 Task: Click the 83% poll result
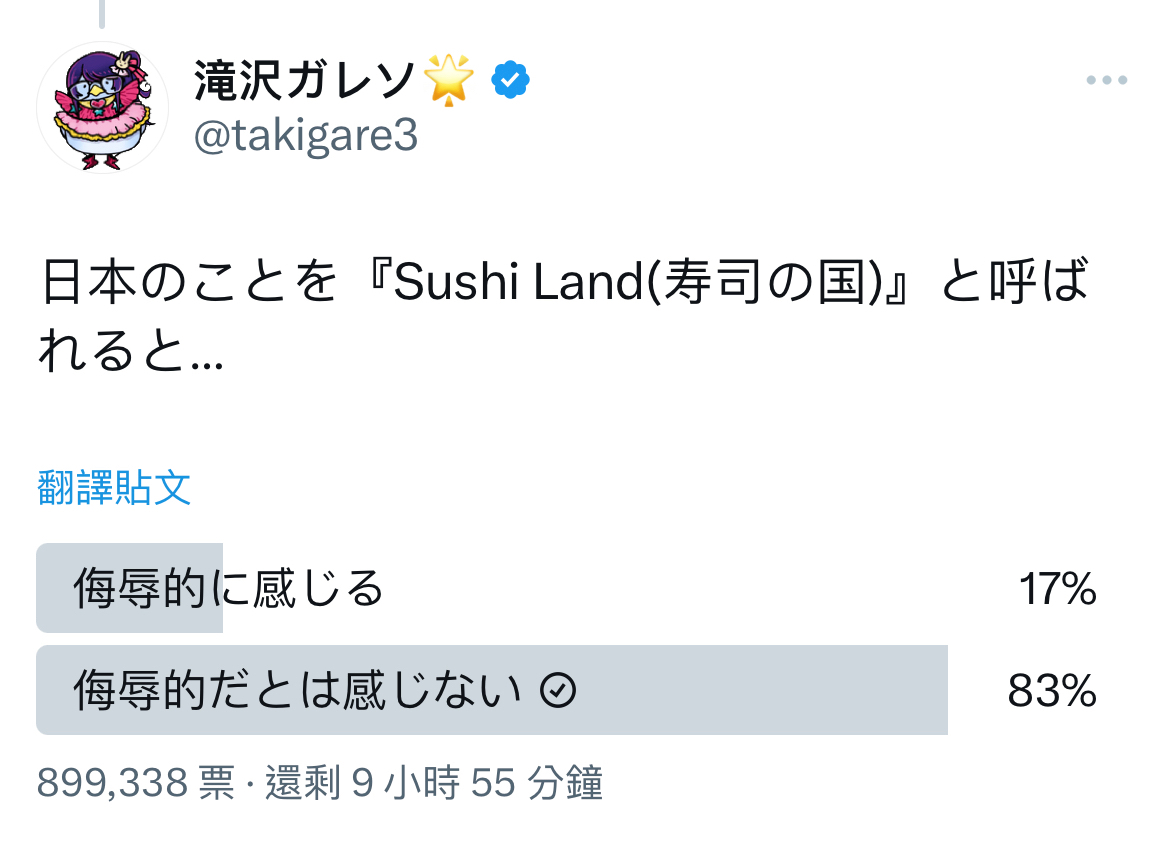click(1052, 691)
